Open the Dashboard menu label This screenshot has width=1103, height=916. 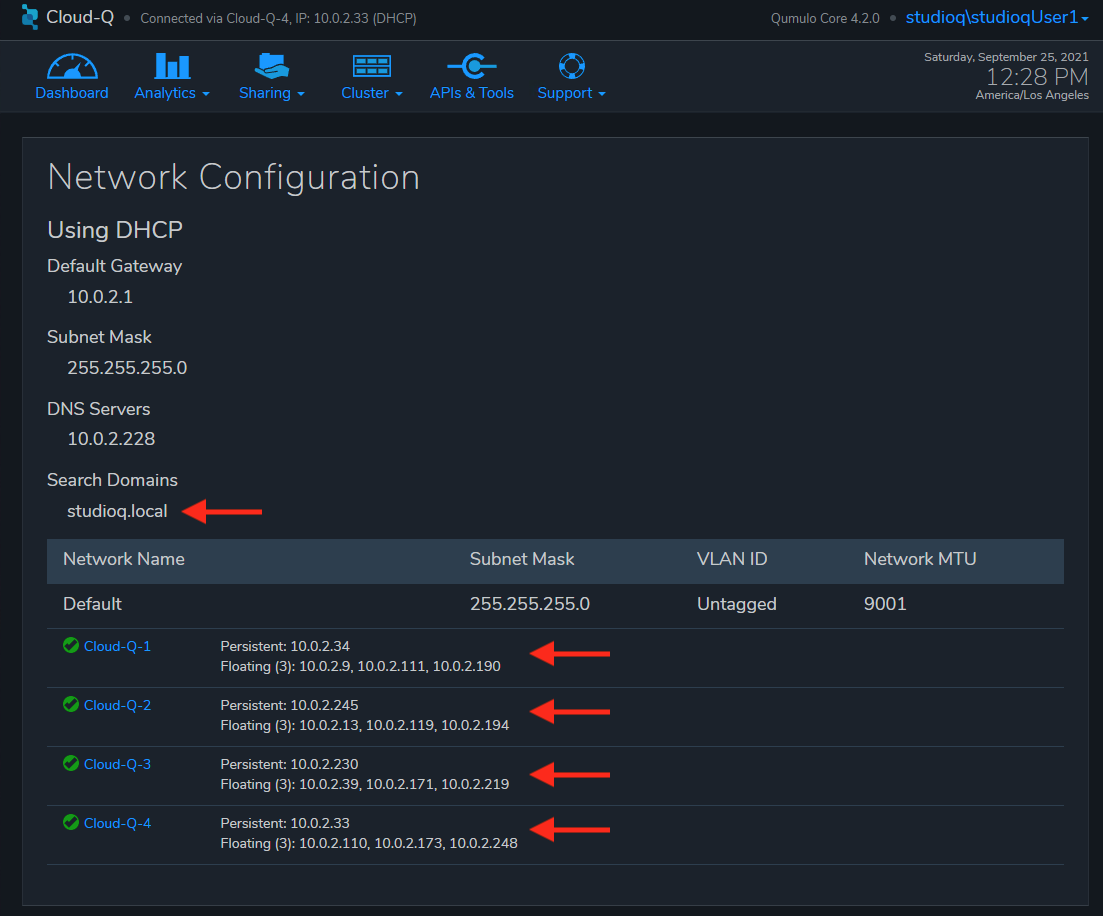[72, 93]
